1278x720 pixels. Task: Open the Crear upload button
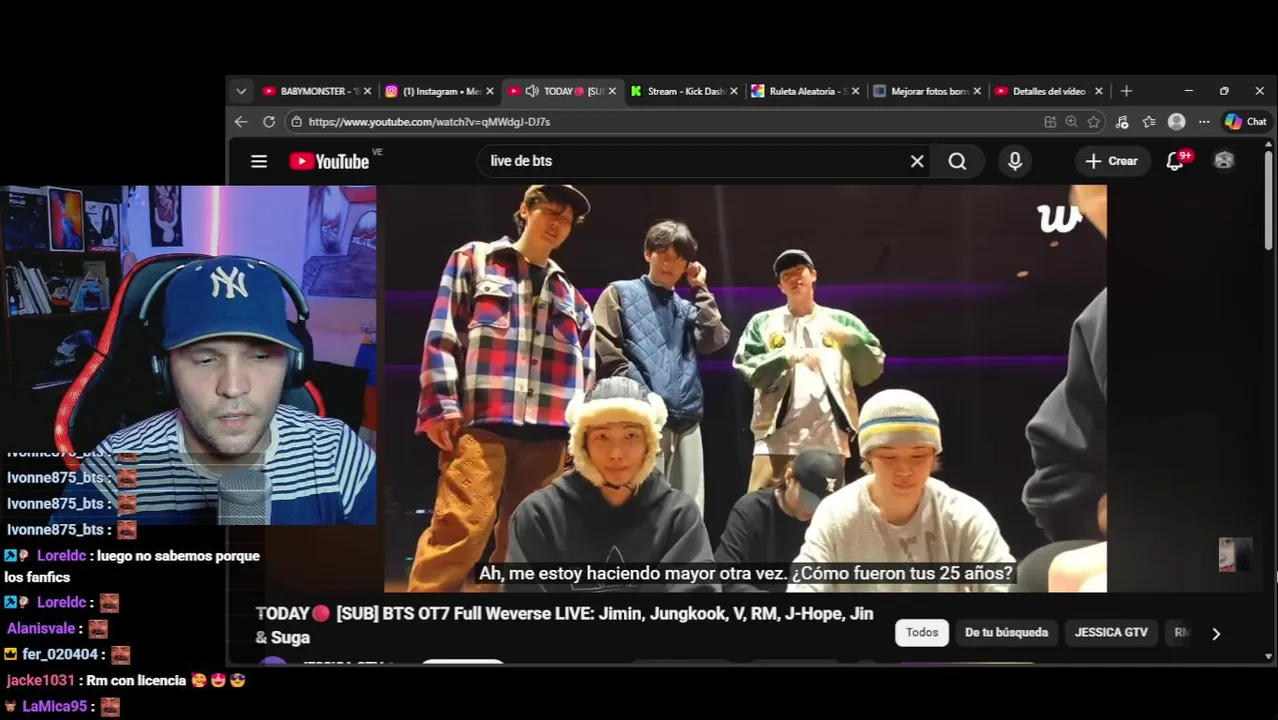(1111, 161)
